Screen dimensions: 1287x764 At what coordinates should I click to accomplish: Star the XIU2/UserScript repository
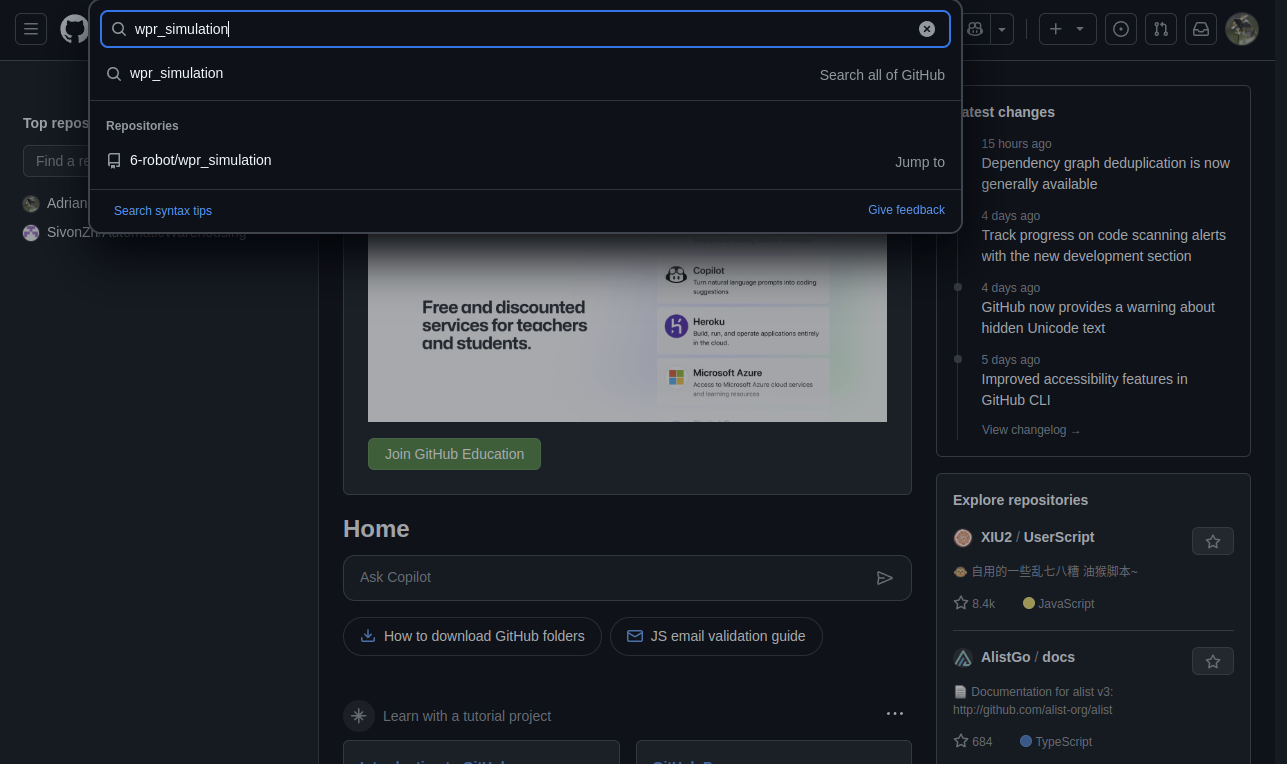click(1213, 541)
